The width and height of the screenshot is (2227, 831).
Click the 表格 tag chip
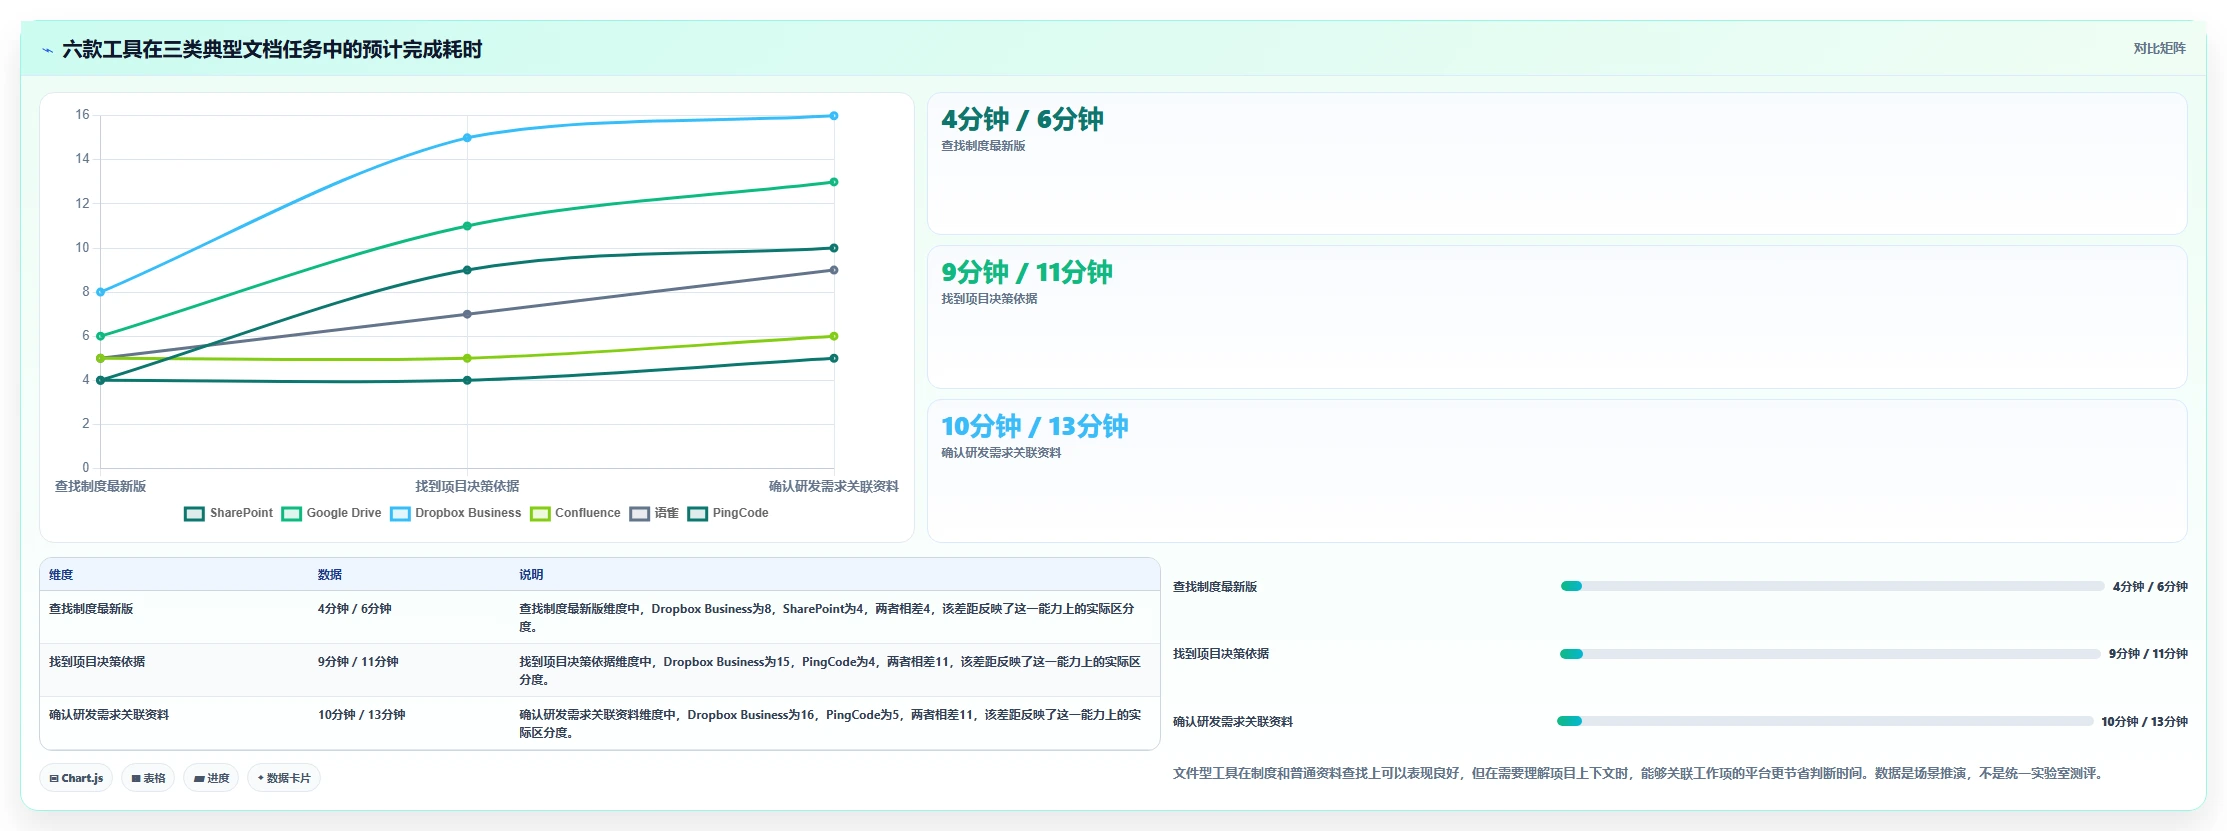click(148, 778)
